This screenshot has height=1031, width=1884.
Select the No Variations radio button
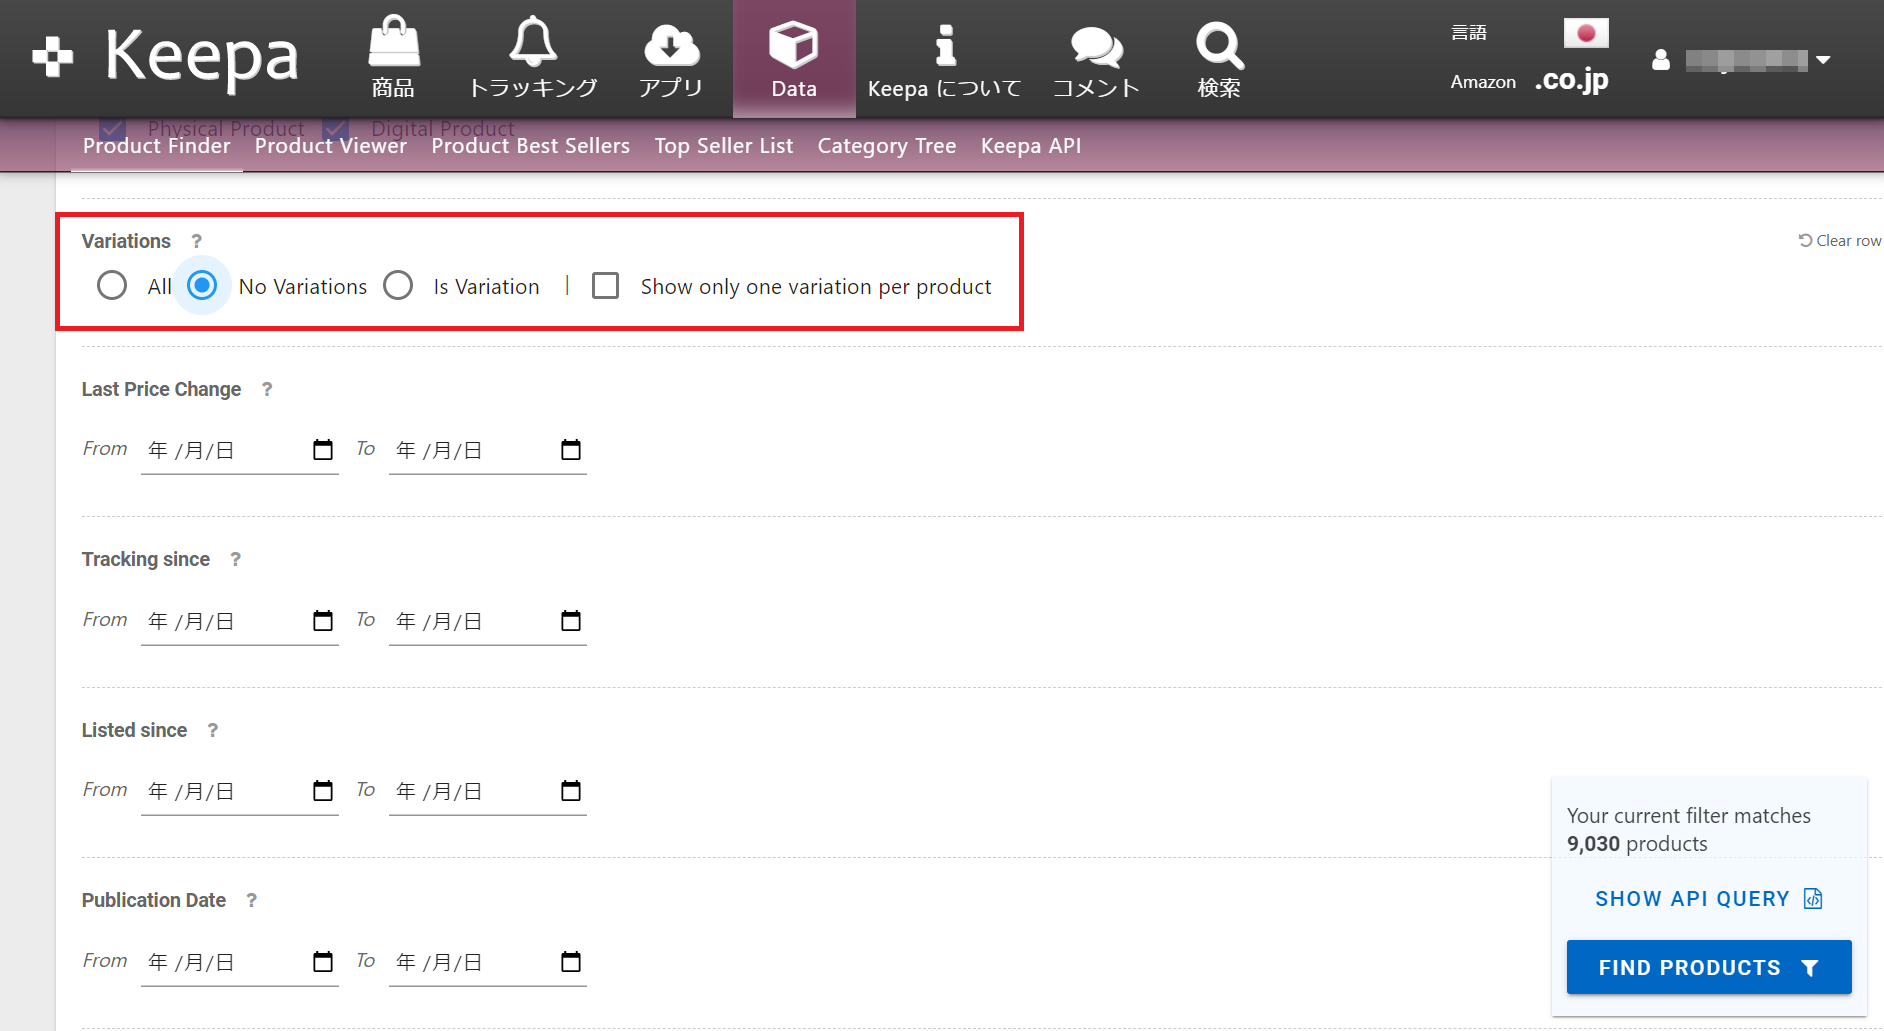click(x=202, y=286)
